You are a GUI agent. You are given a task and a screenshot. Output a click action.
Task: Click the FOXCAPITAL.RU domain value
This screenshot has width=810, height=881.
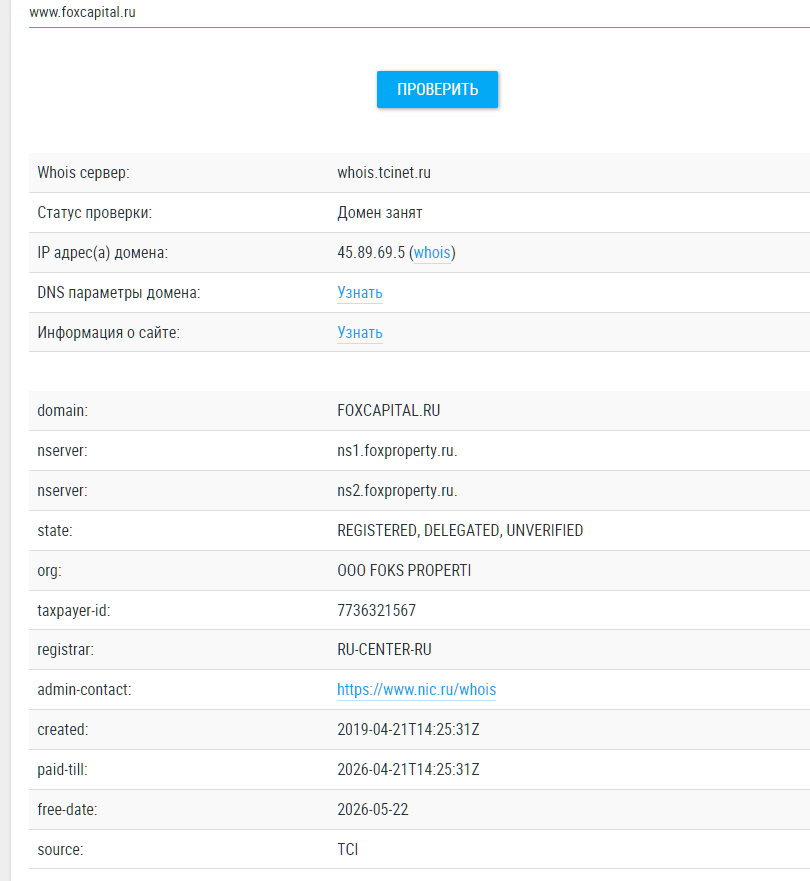(388, 411)
